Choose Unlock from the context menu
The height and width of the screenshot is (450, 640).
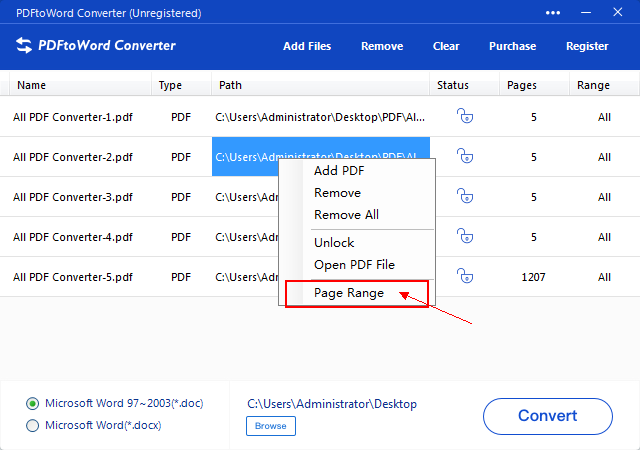[x=334, y=243]
